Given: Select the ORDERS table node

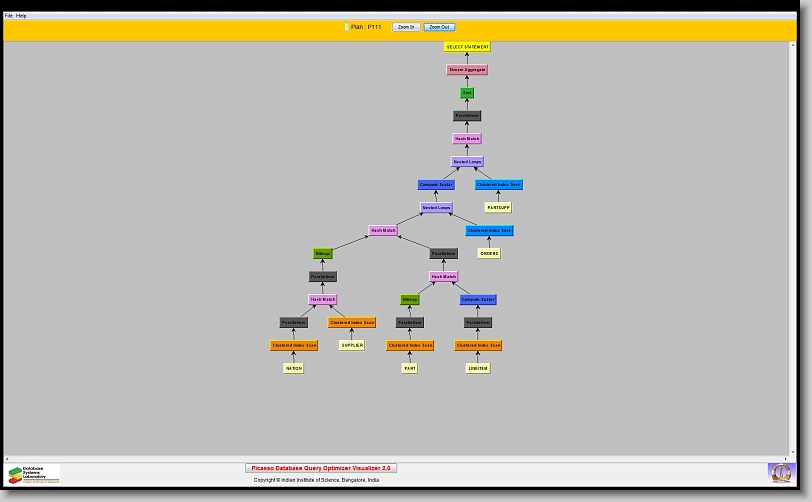Looking at the screenshot, I should tap(489, 254).
